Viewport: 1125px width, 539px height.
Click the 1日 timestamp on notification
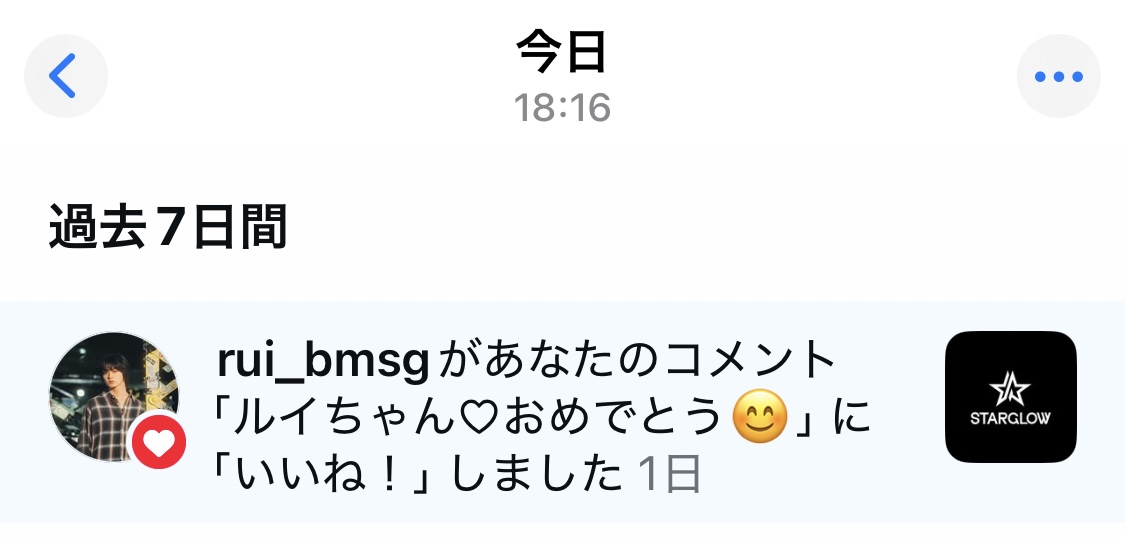669,474
